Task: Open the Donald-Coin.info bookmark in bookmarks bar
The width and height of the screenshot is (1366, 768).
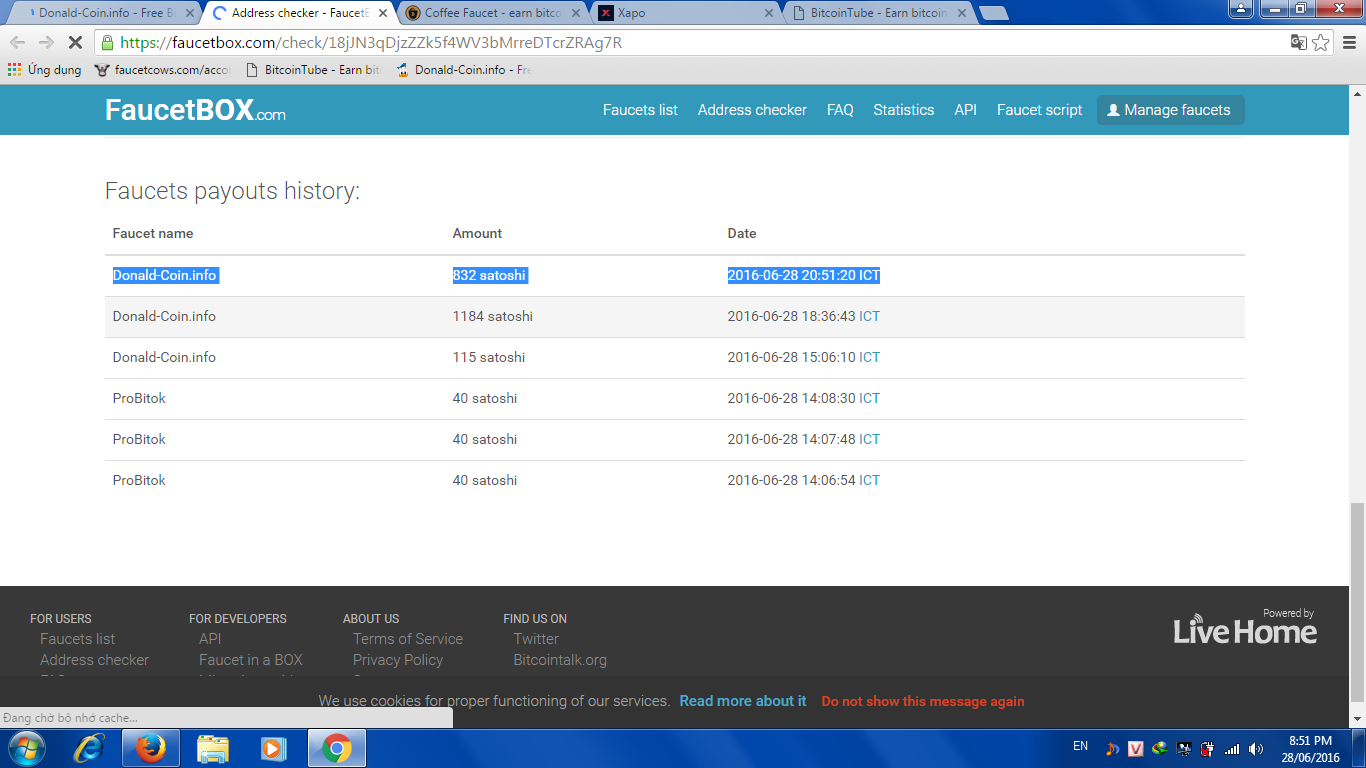Action: (462, 70)
